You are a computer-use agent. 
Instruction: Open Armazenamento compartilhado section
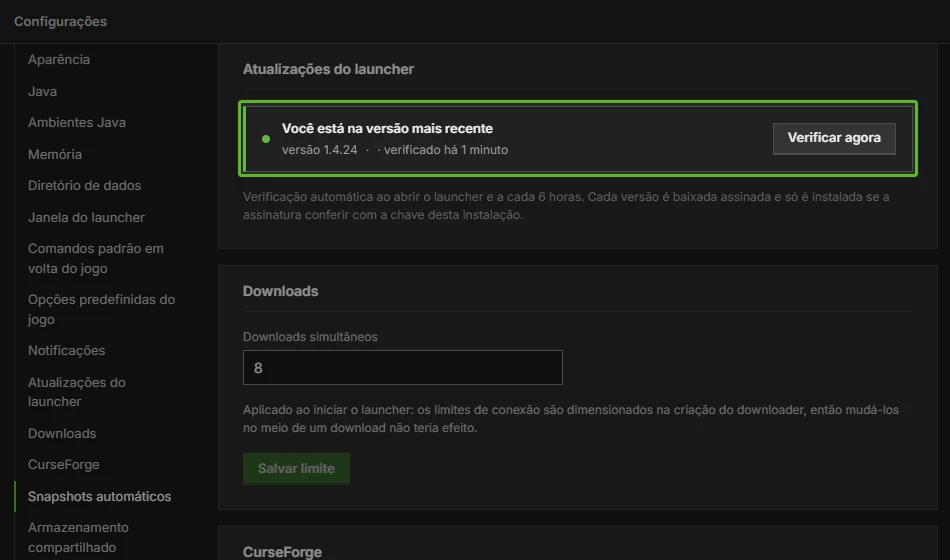(78, 537)
